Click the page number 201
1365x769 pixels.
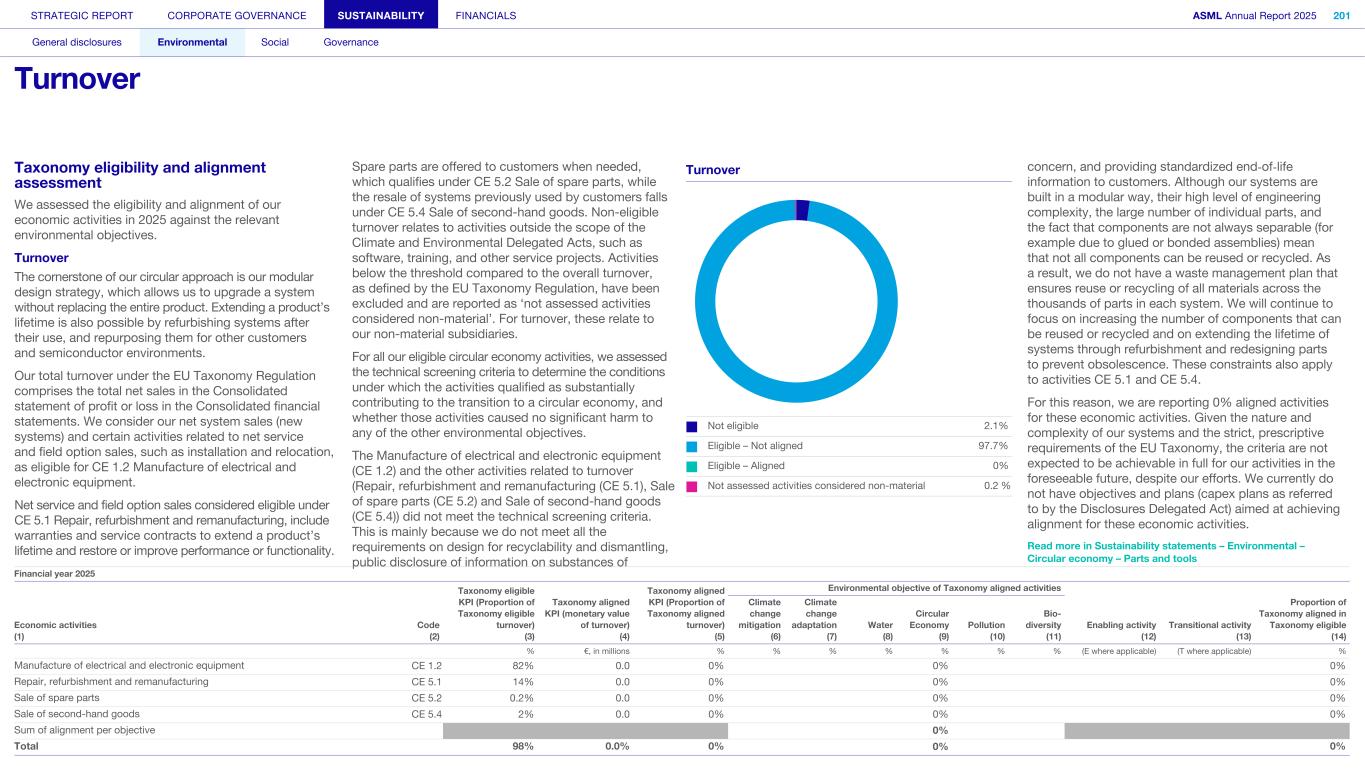click(x=1341, y=15)
